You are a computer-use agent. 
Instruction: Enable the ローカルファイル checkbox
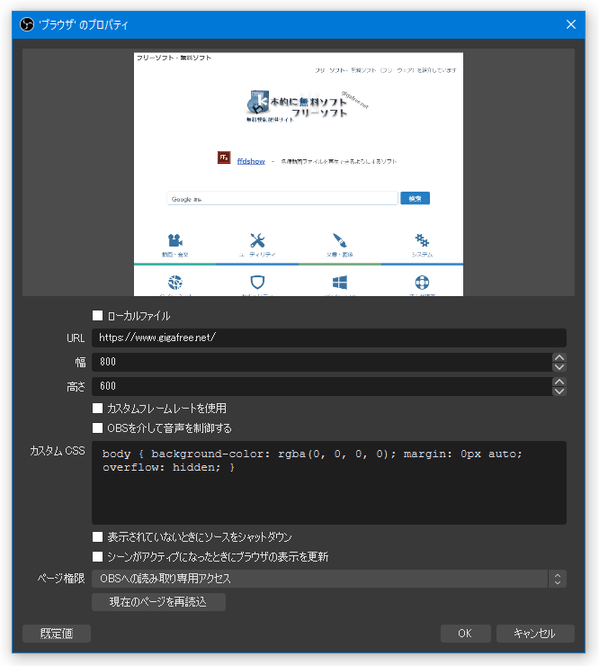point(98,316)
